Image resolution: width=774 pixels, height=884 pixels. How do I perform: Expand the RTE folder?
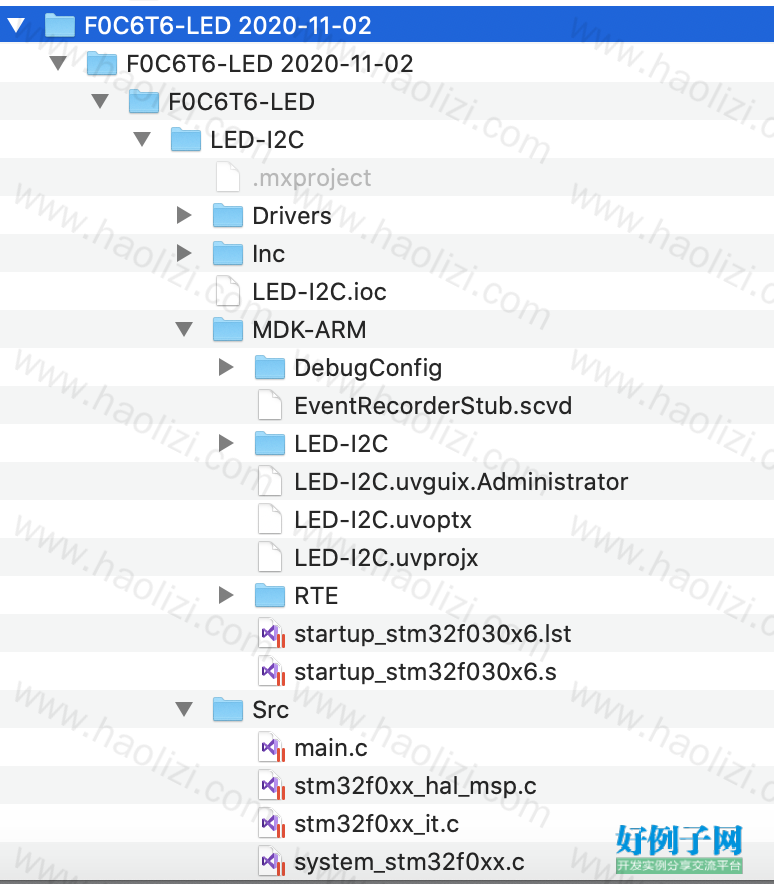pos(226,595)
